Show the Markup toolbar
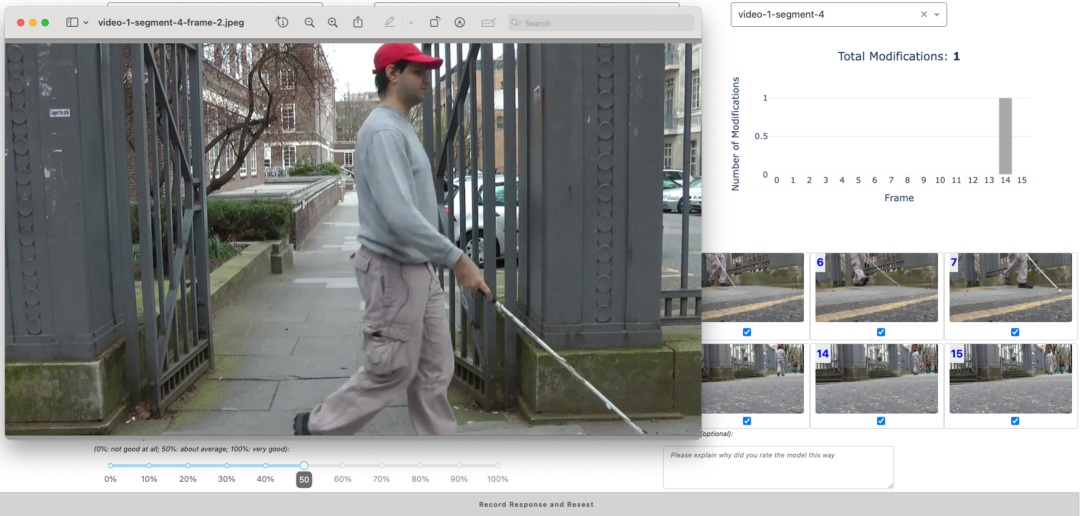Viewport: 1080px width, 516px height. click(x=459, y=22)
